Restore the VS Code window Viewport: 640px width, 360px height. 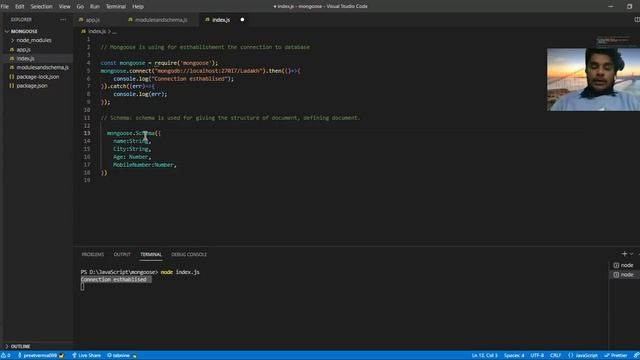[629, 7]
